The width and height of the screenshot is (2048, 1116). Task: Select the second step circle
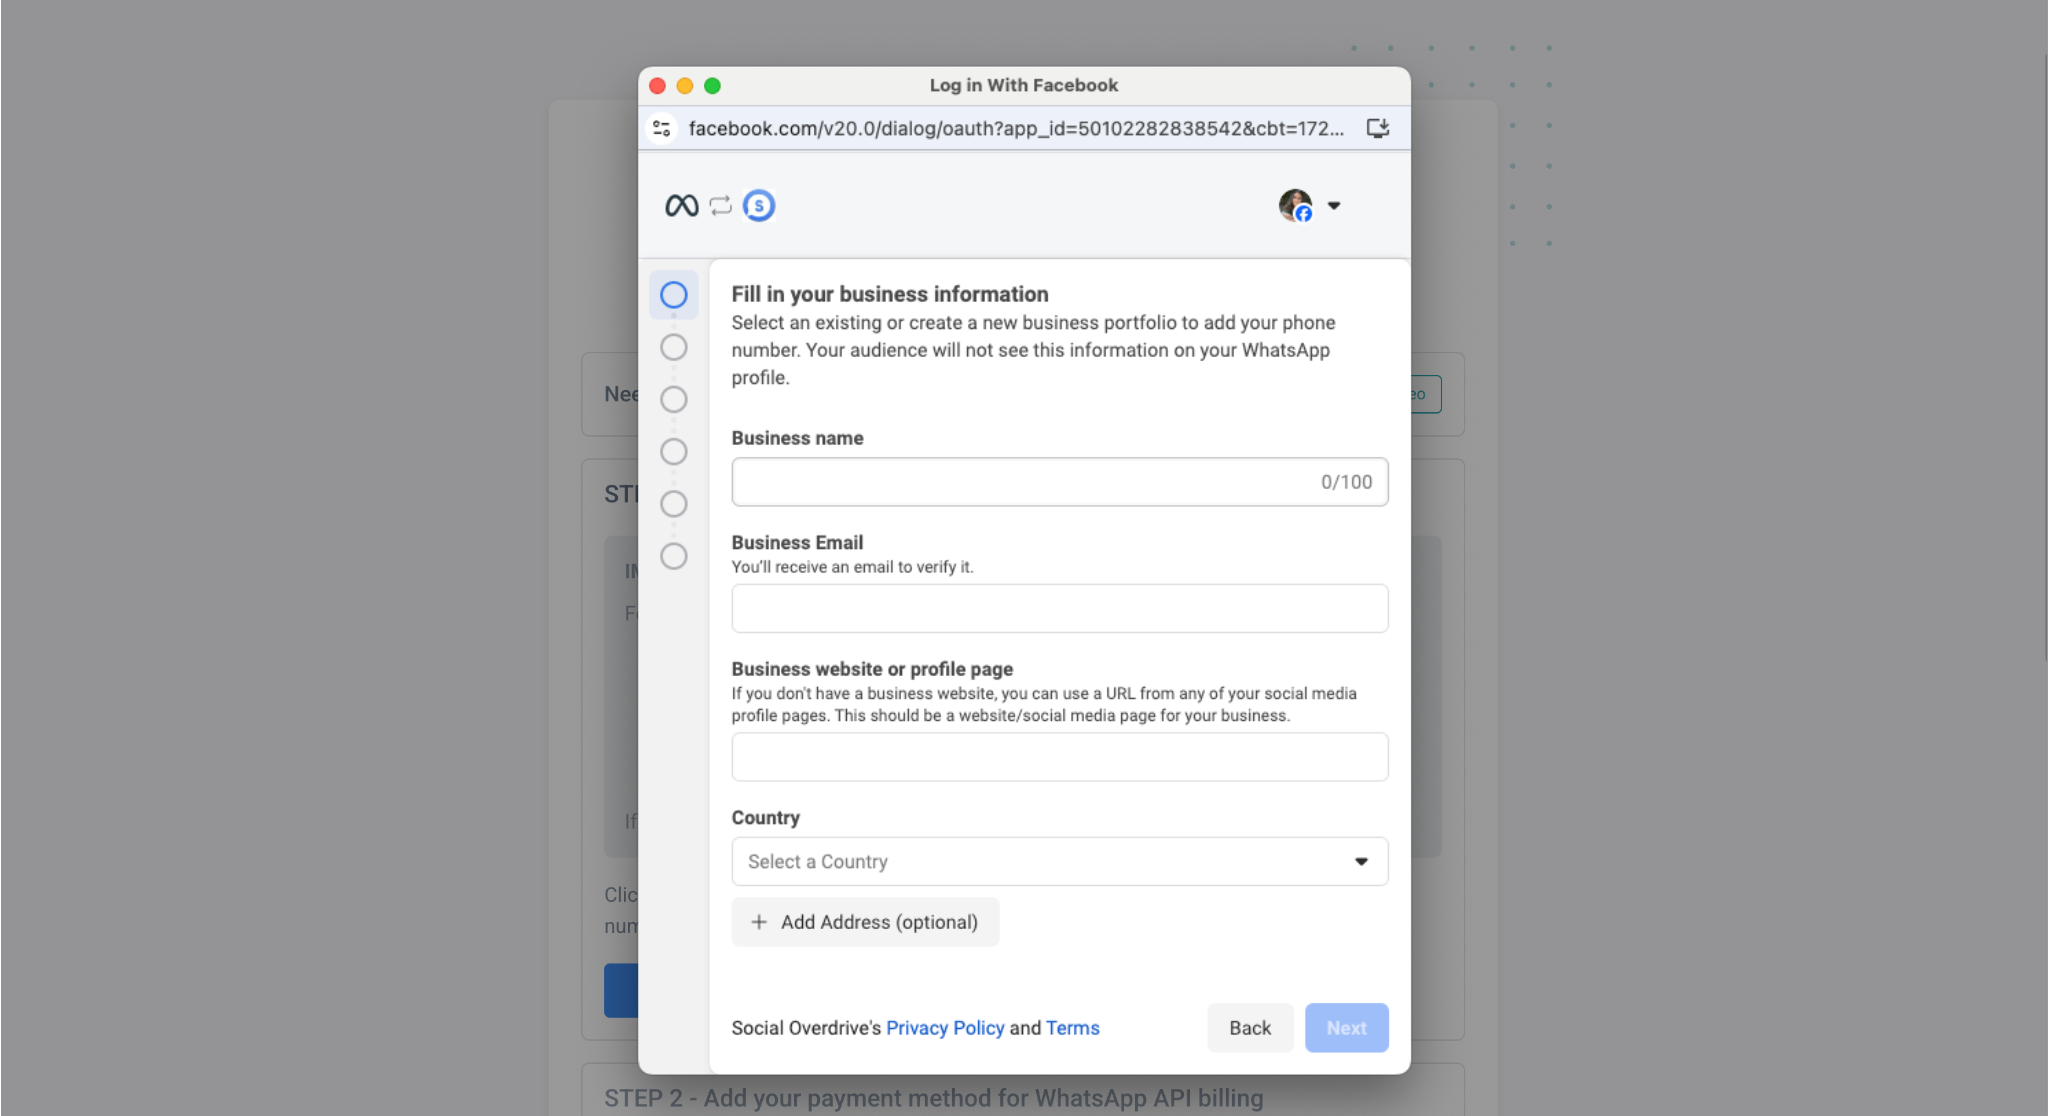click(674, 347)
